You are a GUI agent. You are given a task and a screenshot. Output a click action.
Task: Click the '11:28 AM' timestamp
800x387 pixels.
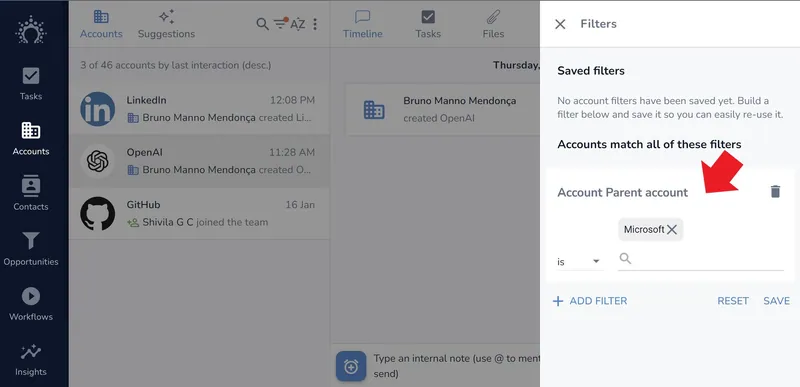pyautogui.click(x=292, y=152)
